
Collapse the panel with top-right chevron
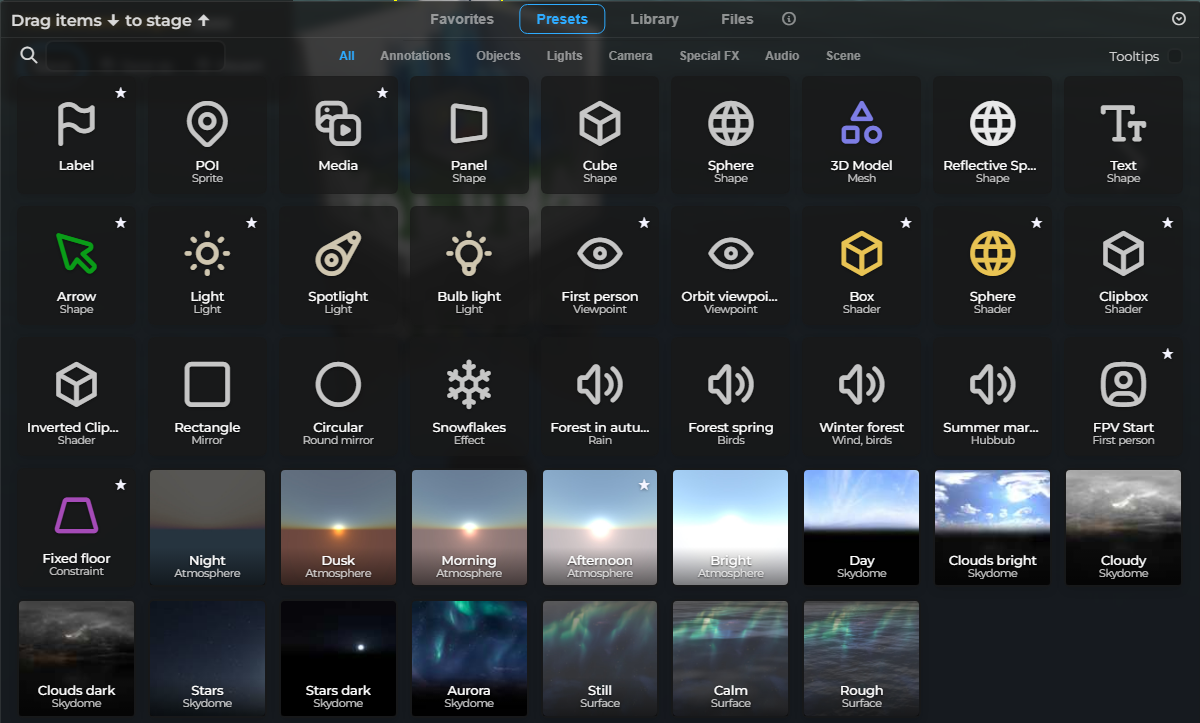1178,19
